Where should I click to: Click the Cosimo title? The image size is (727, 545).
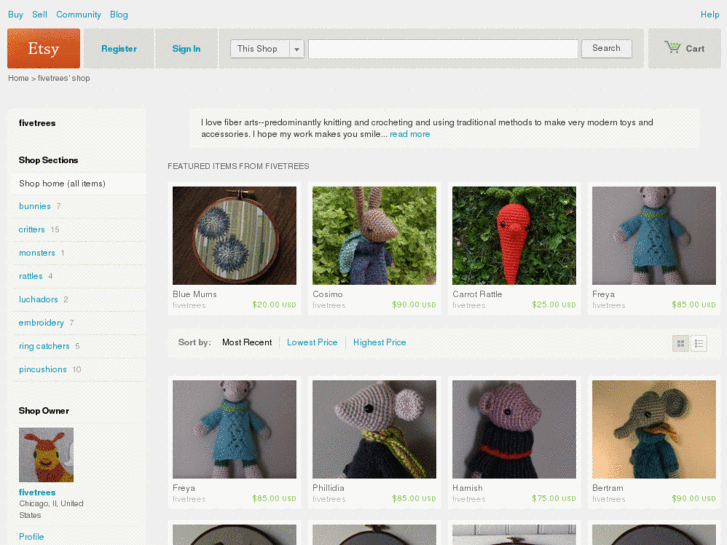328,294
